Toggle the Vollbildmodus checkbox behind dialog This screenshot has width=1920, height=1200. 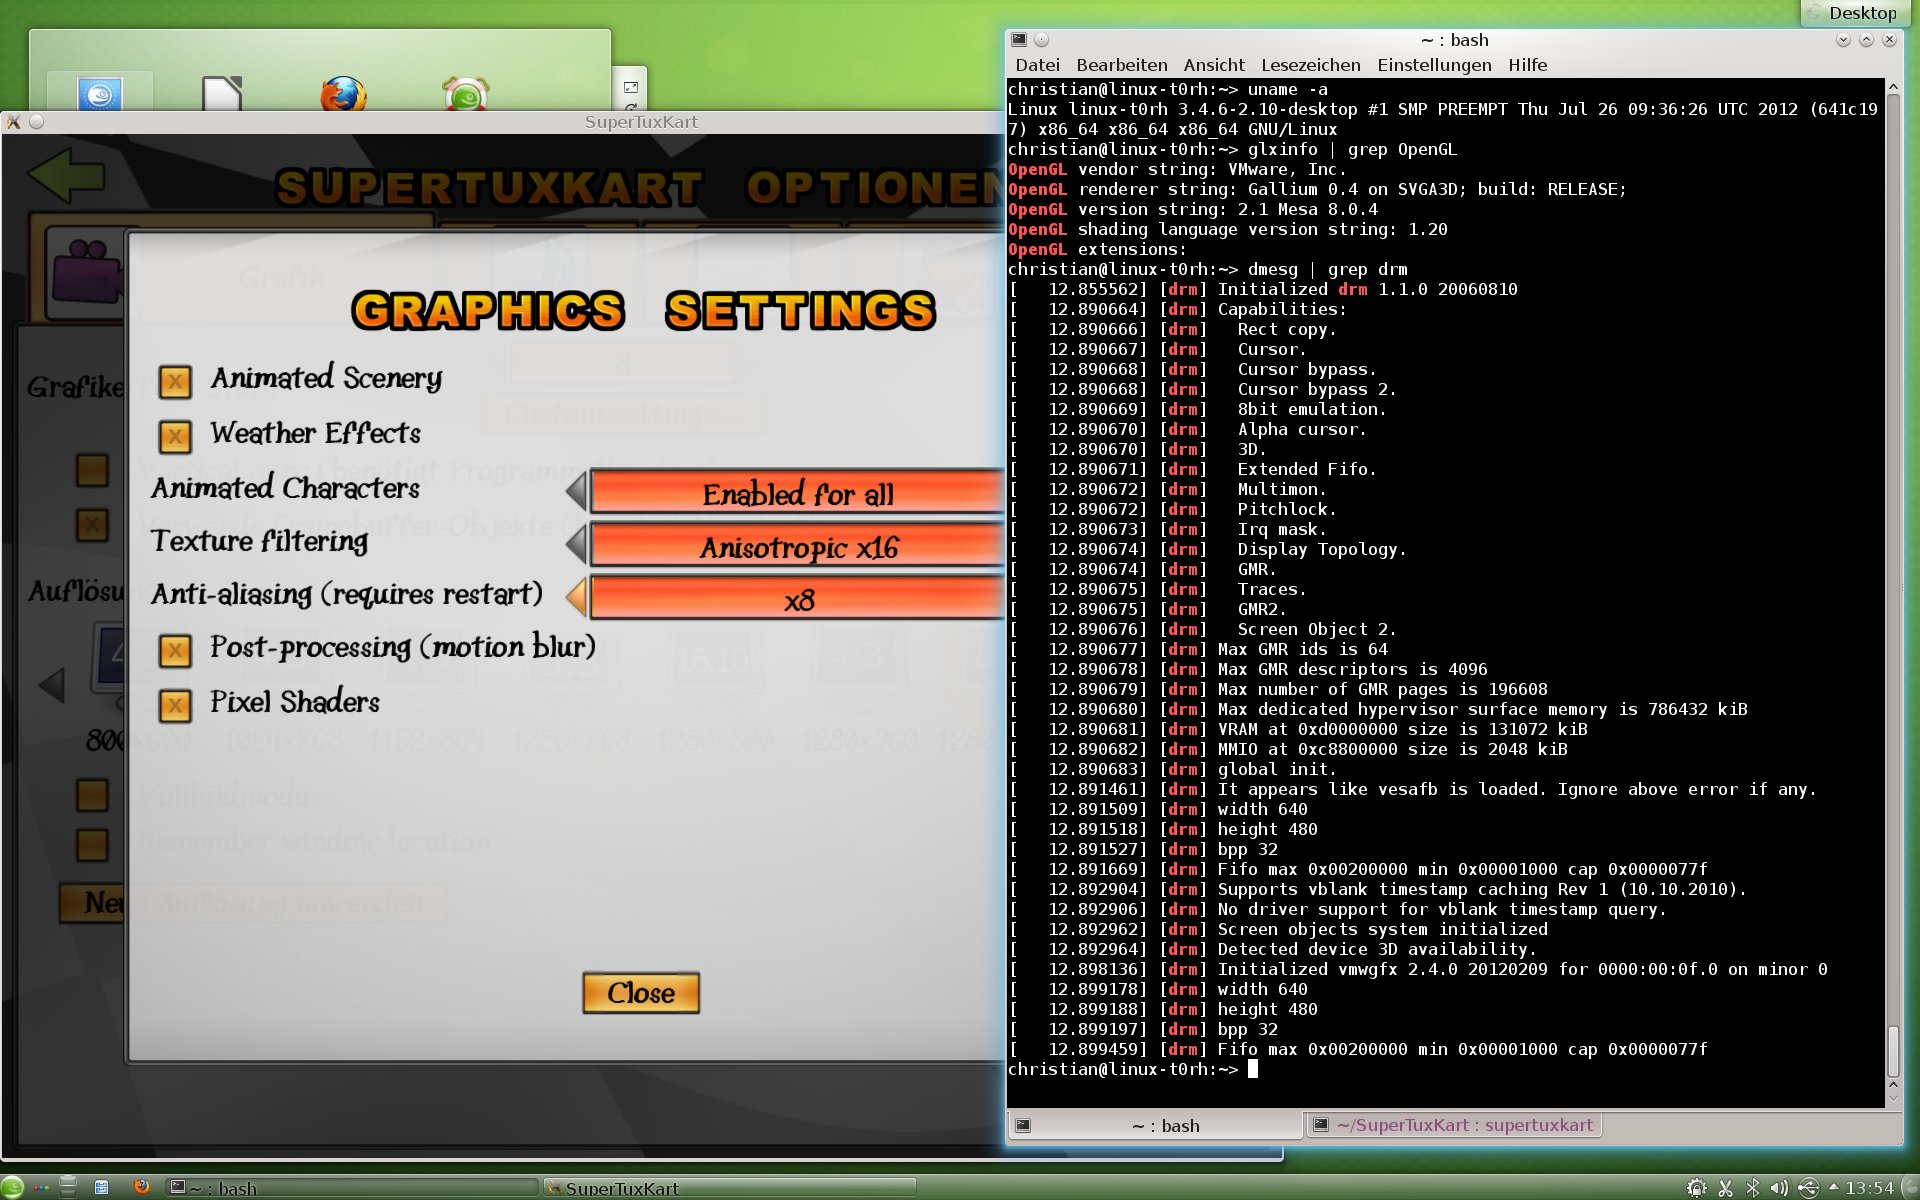pyautogui.click(x=92, y=795)
